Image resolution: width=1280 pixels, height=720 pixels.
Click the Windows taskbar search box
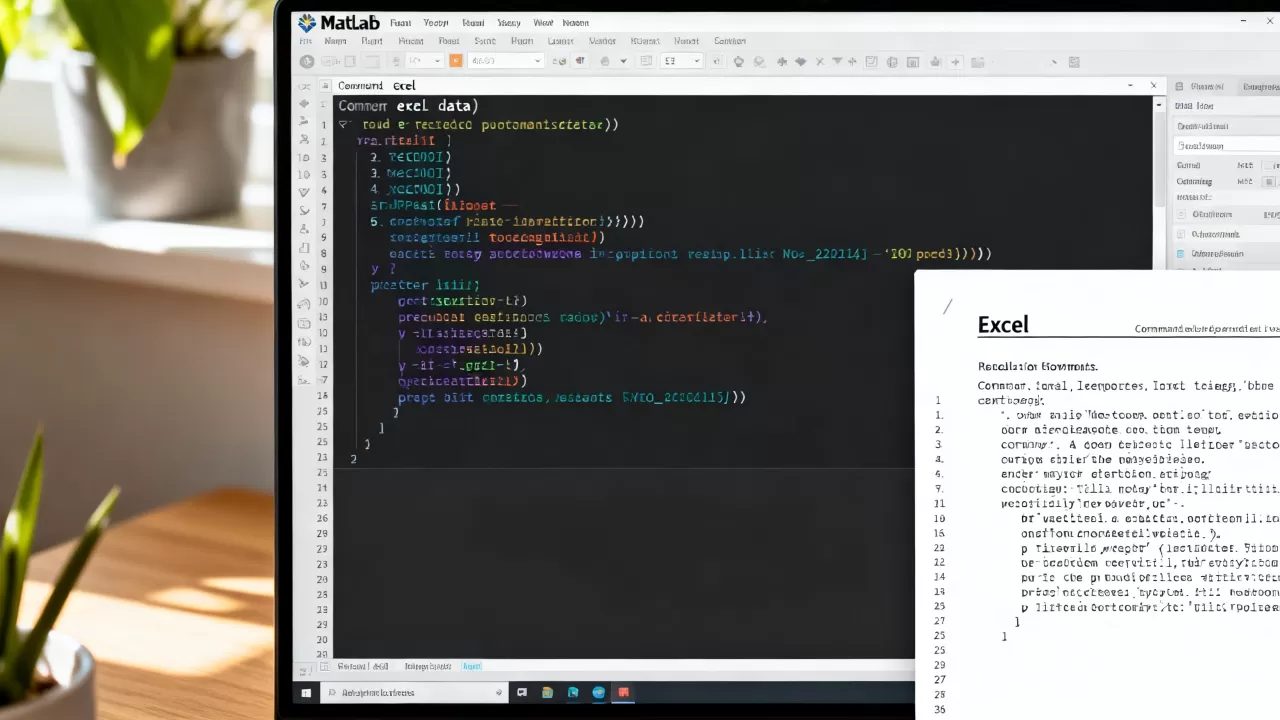pos(415,692)
